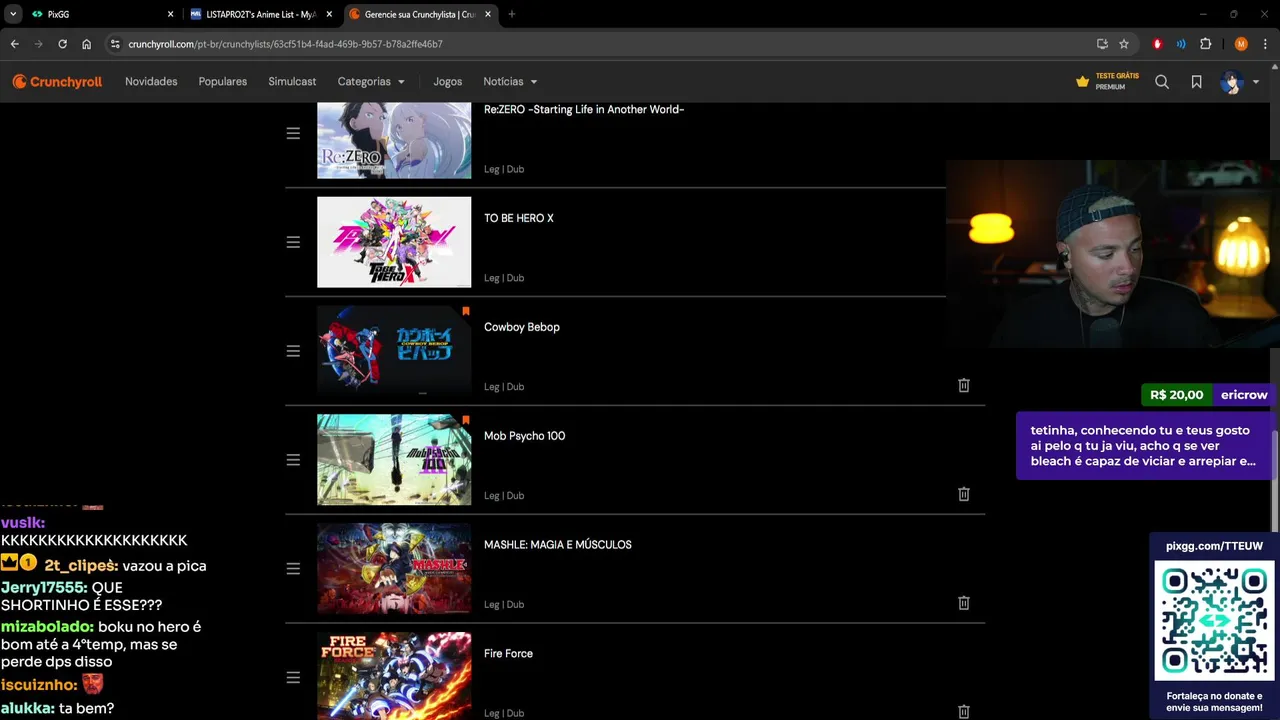Expand the Notícias dropdown
Viewport: 1280px width, 720px height.
pyautogui.click(x=510, y=82)
